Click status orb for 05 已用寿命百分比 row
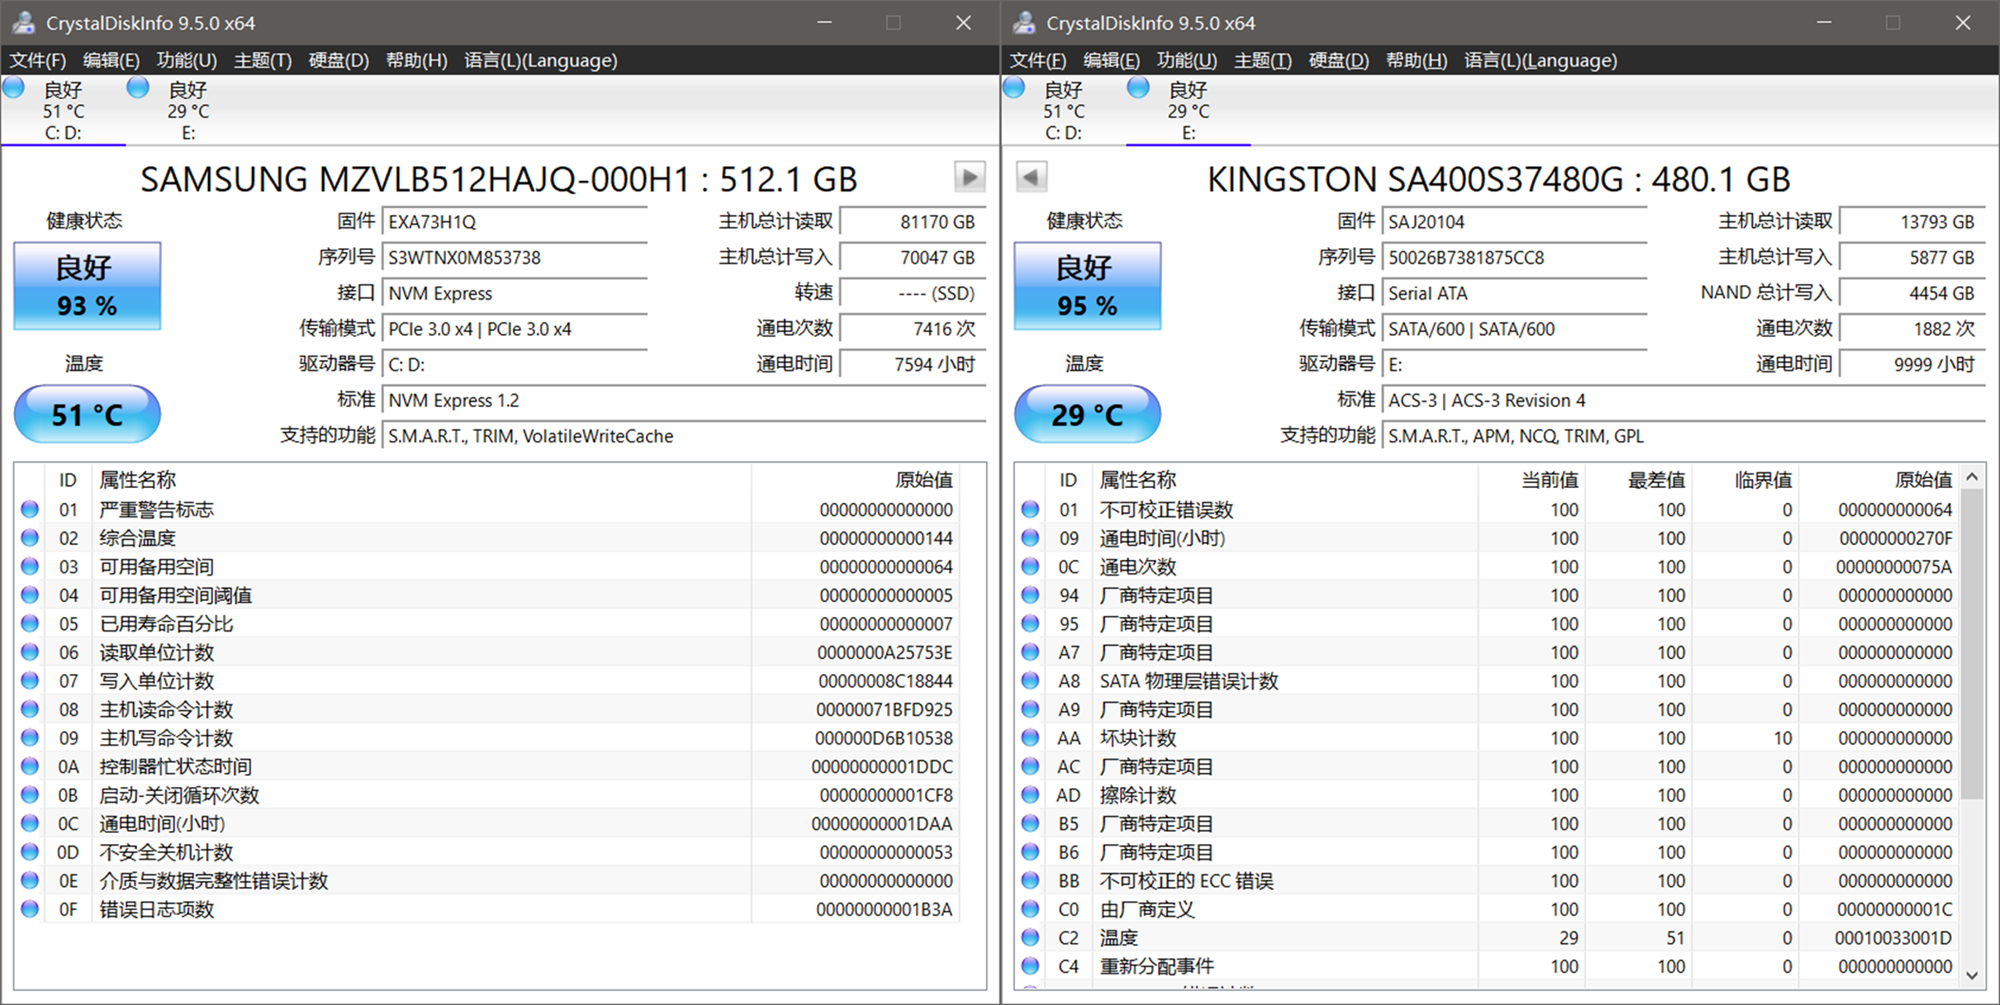Viewport: 2000px width, 1005px height. pos(30,624)
